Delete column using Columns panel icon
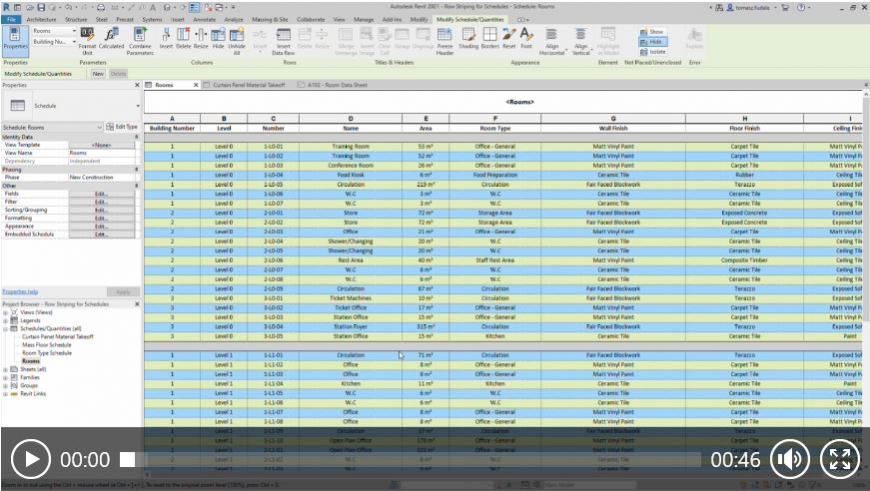Viewport: 870px width, 491px height. click(x=183, y=38)
